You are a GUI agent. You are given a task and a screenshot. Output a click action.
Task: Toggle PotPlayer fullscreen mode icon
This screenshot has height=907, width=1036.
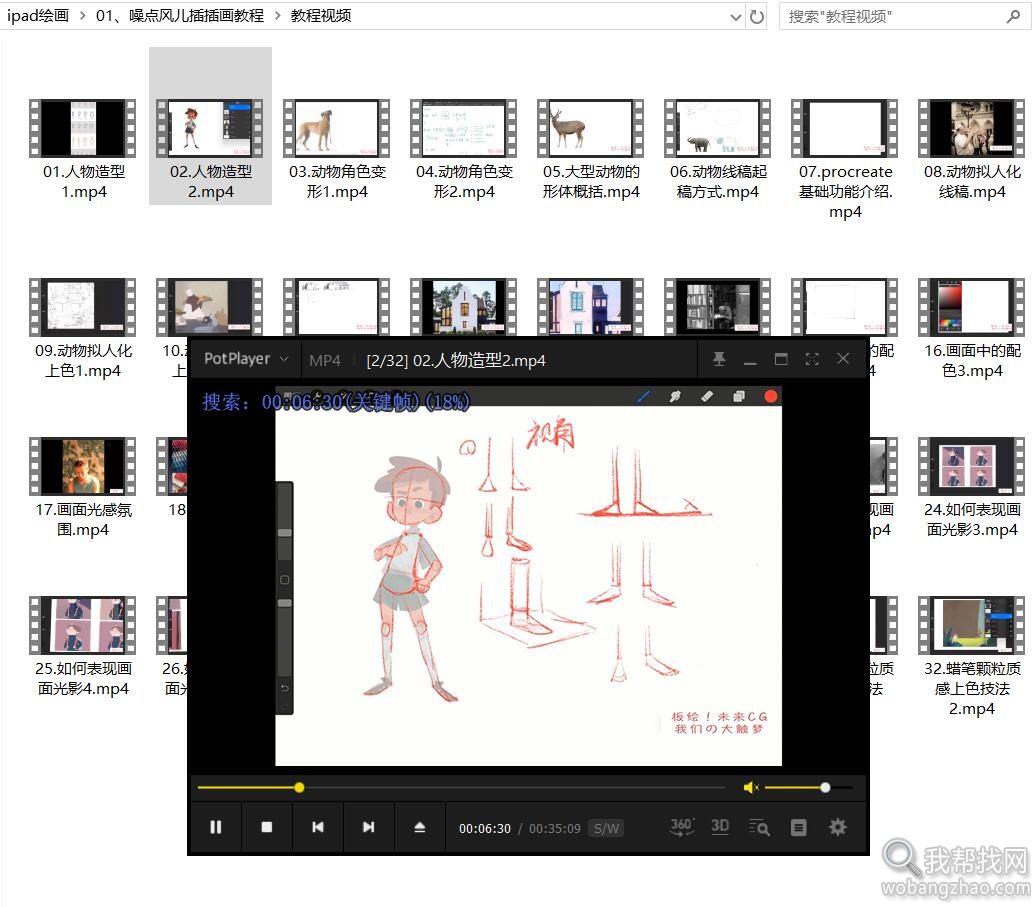tap(812, 359)
